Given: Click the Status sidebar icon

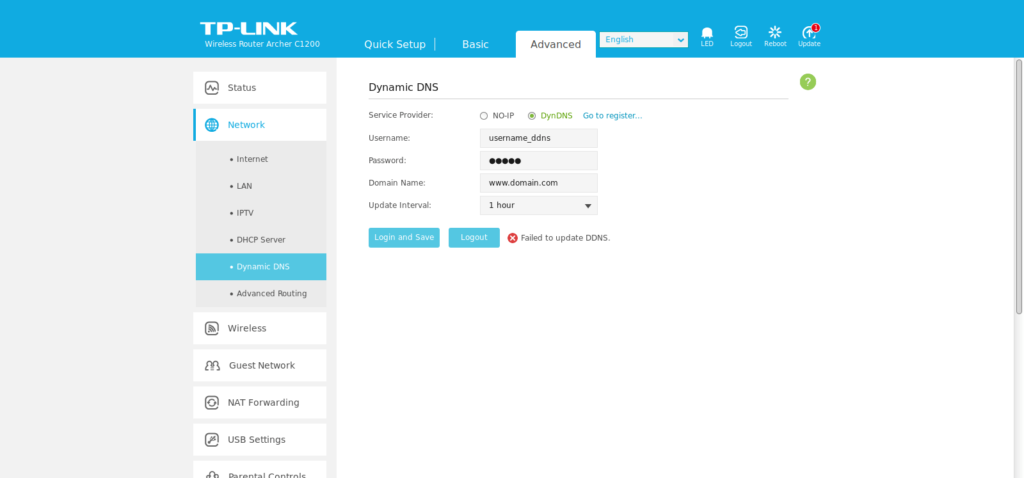Looking at the screenshot, I should [212, 88].
